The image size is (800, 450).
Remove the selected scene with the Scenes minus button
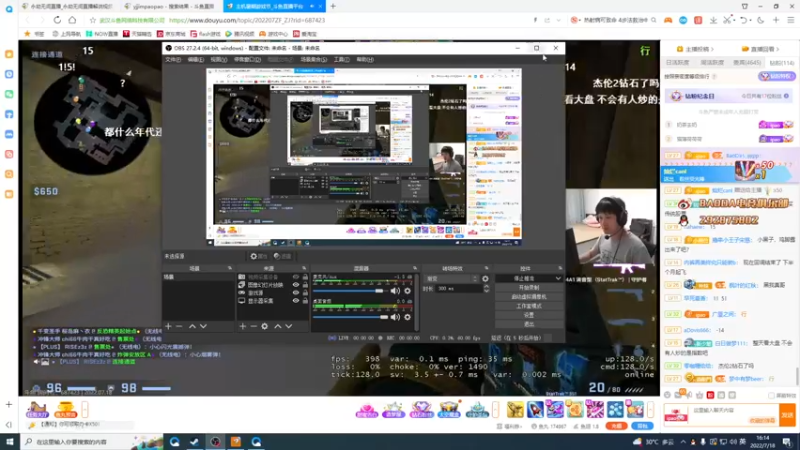[x=179, y=326]
